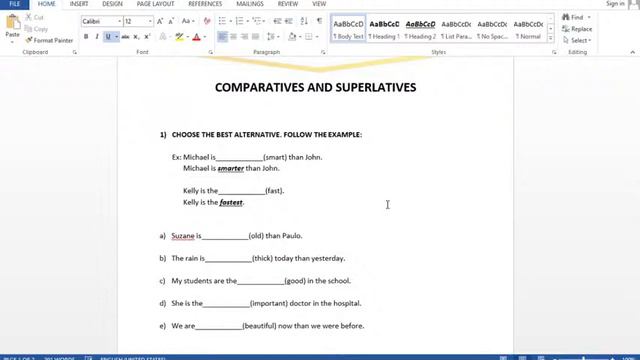This screenshot has width=640, height=360.
Task: Increase font size with Grow Font
Action: click(160, 21)
